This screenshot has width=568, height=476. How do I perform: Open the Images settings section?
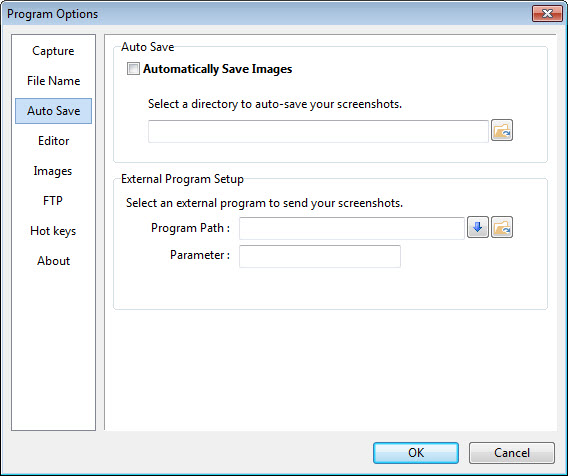[53, 171]
